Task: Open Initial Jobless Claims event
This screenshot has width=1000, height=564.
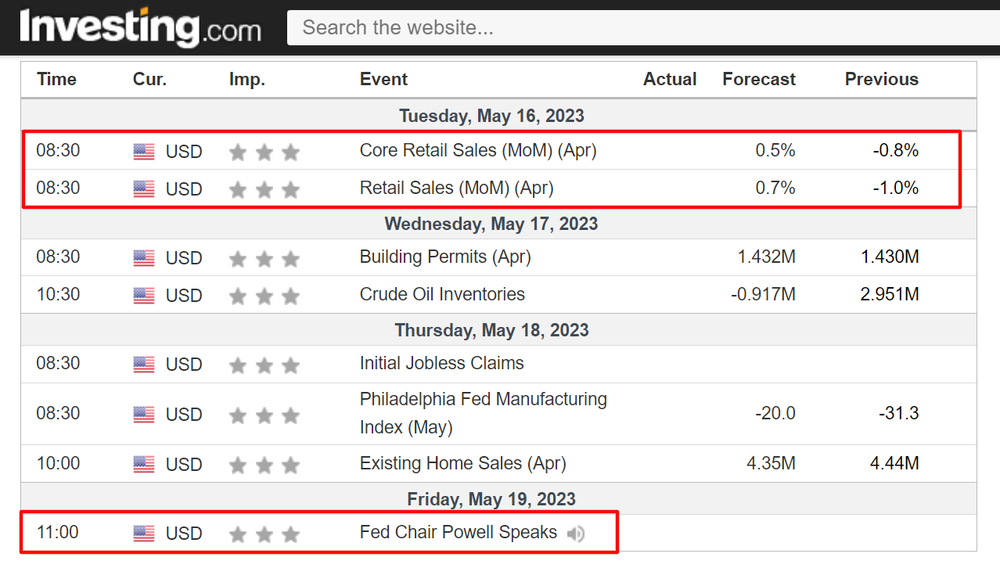Action: point(441,363)
